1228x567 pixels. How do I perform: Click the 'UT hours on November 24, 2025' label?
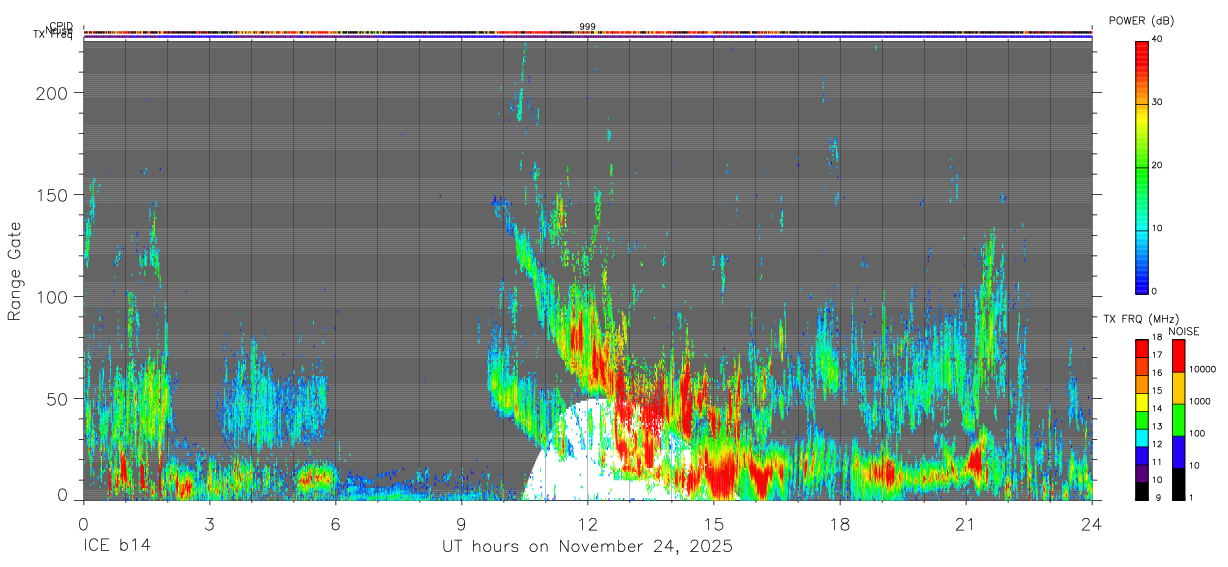[587, 547]
